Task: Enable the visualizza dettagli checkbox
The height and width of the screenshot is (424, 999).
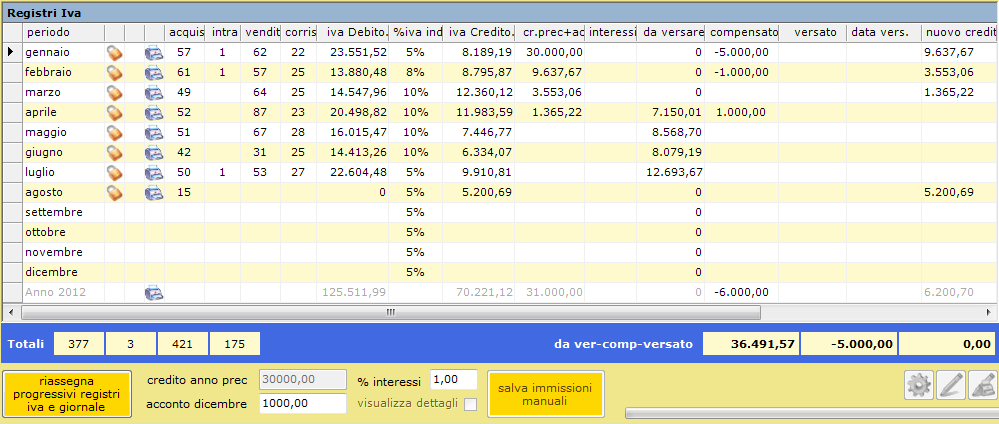Action: [x=470, y=404]
